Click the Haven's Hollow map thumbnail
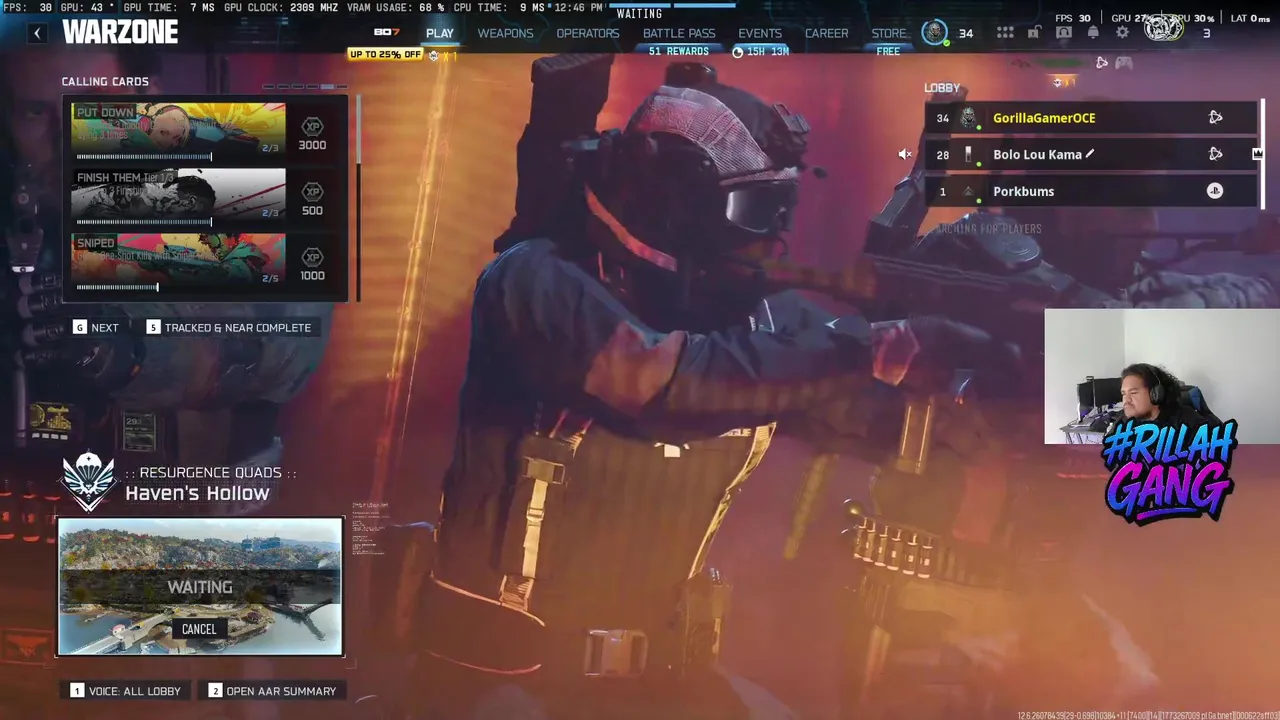The height and width of the screenshot is (720, 1280). [x=200, y=587]
